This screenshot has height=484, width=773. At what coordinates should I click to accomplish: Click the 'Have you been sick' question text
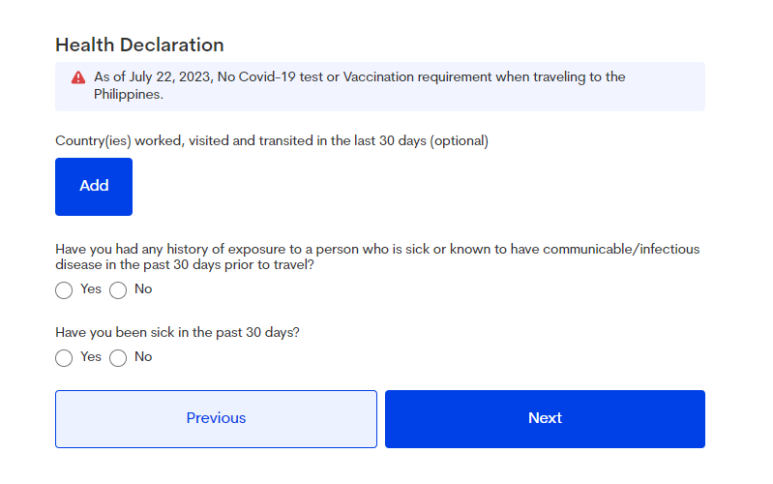tap(177, 333)
